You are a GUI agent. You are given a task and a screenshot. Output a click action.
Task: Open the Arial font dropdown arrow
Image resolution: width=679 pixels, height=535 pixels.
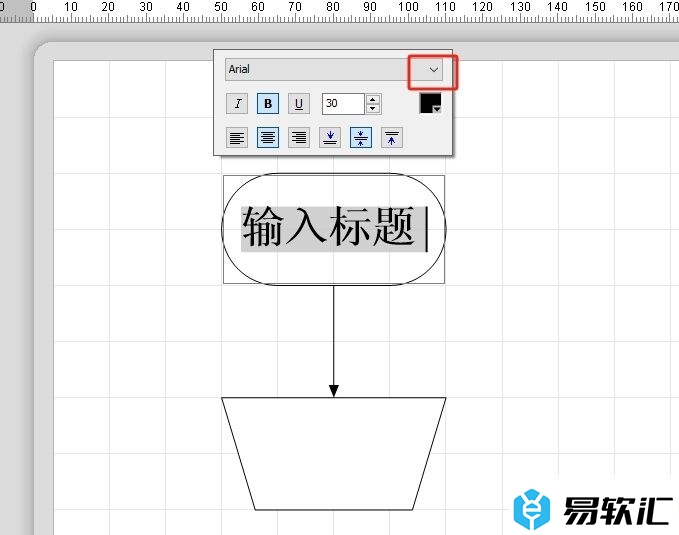pos(433,70)
